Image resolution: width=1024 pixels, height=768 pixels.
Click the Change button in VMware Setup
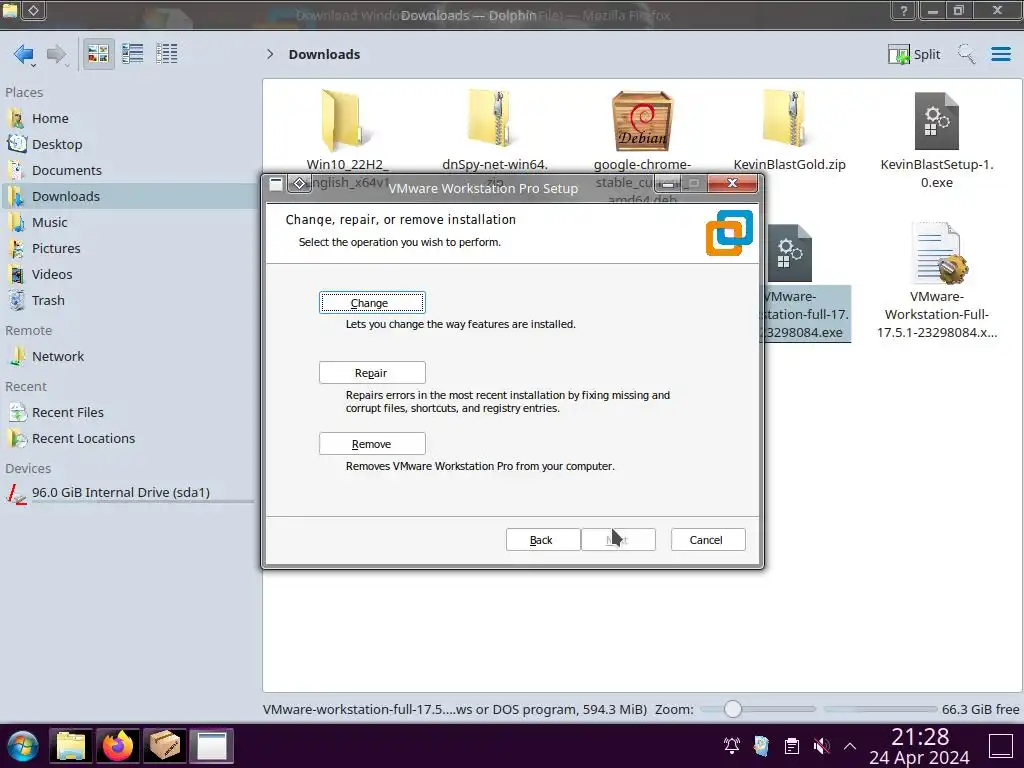coord(372,303)
